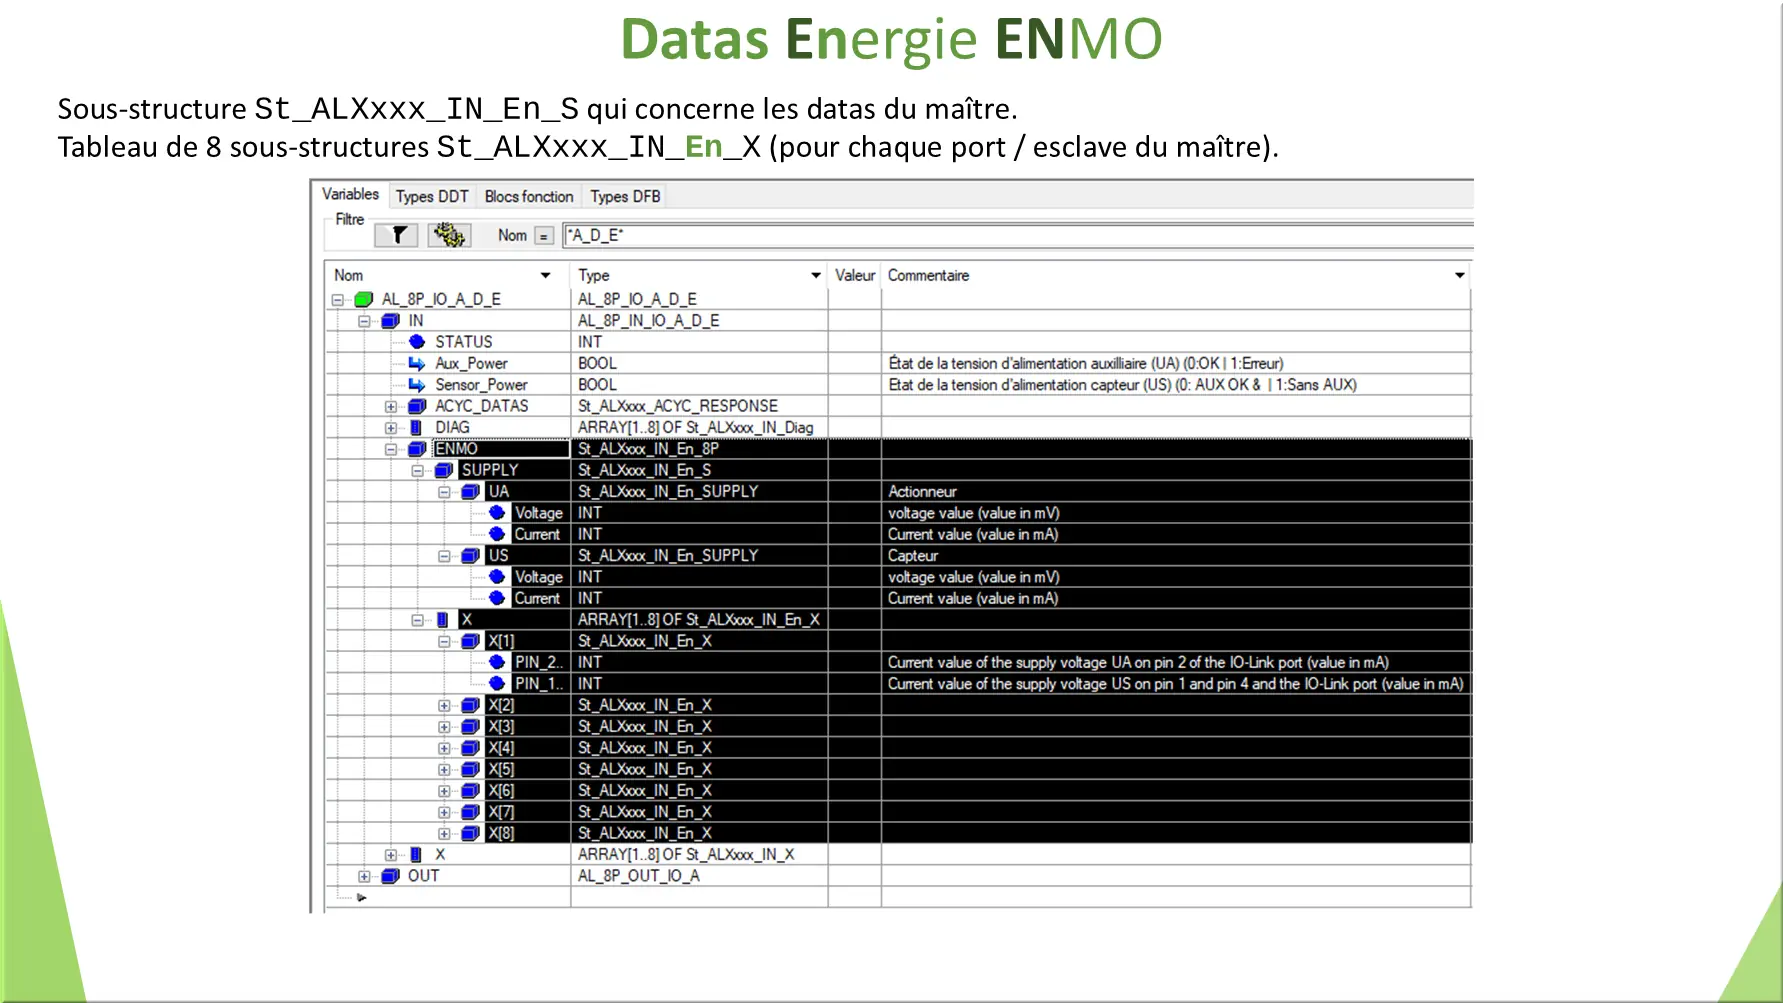Click the empty new-row arrow marker
Screen dimensions: 1783x1003
361,897
